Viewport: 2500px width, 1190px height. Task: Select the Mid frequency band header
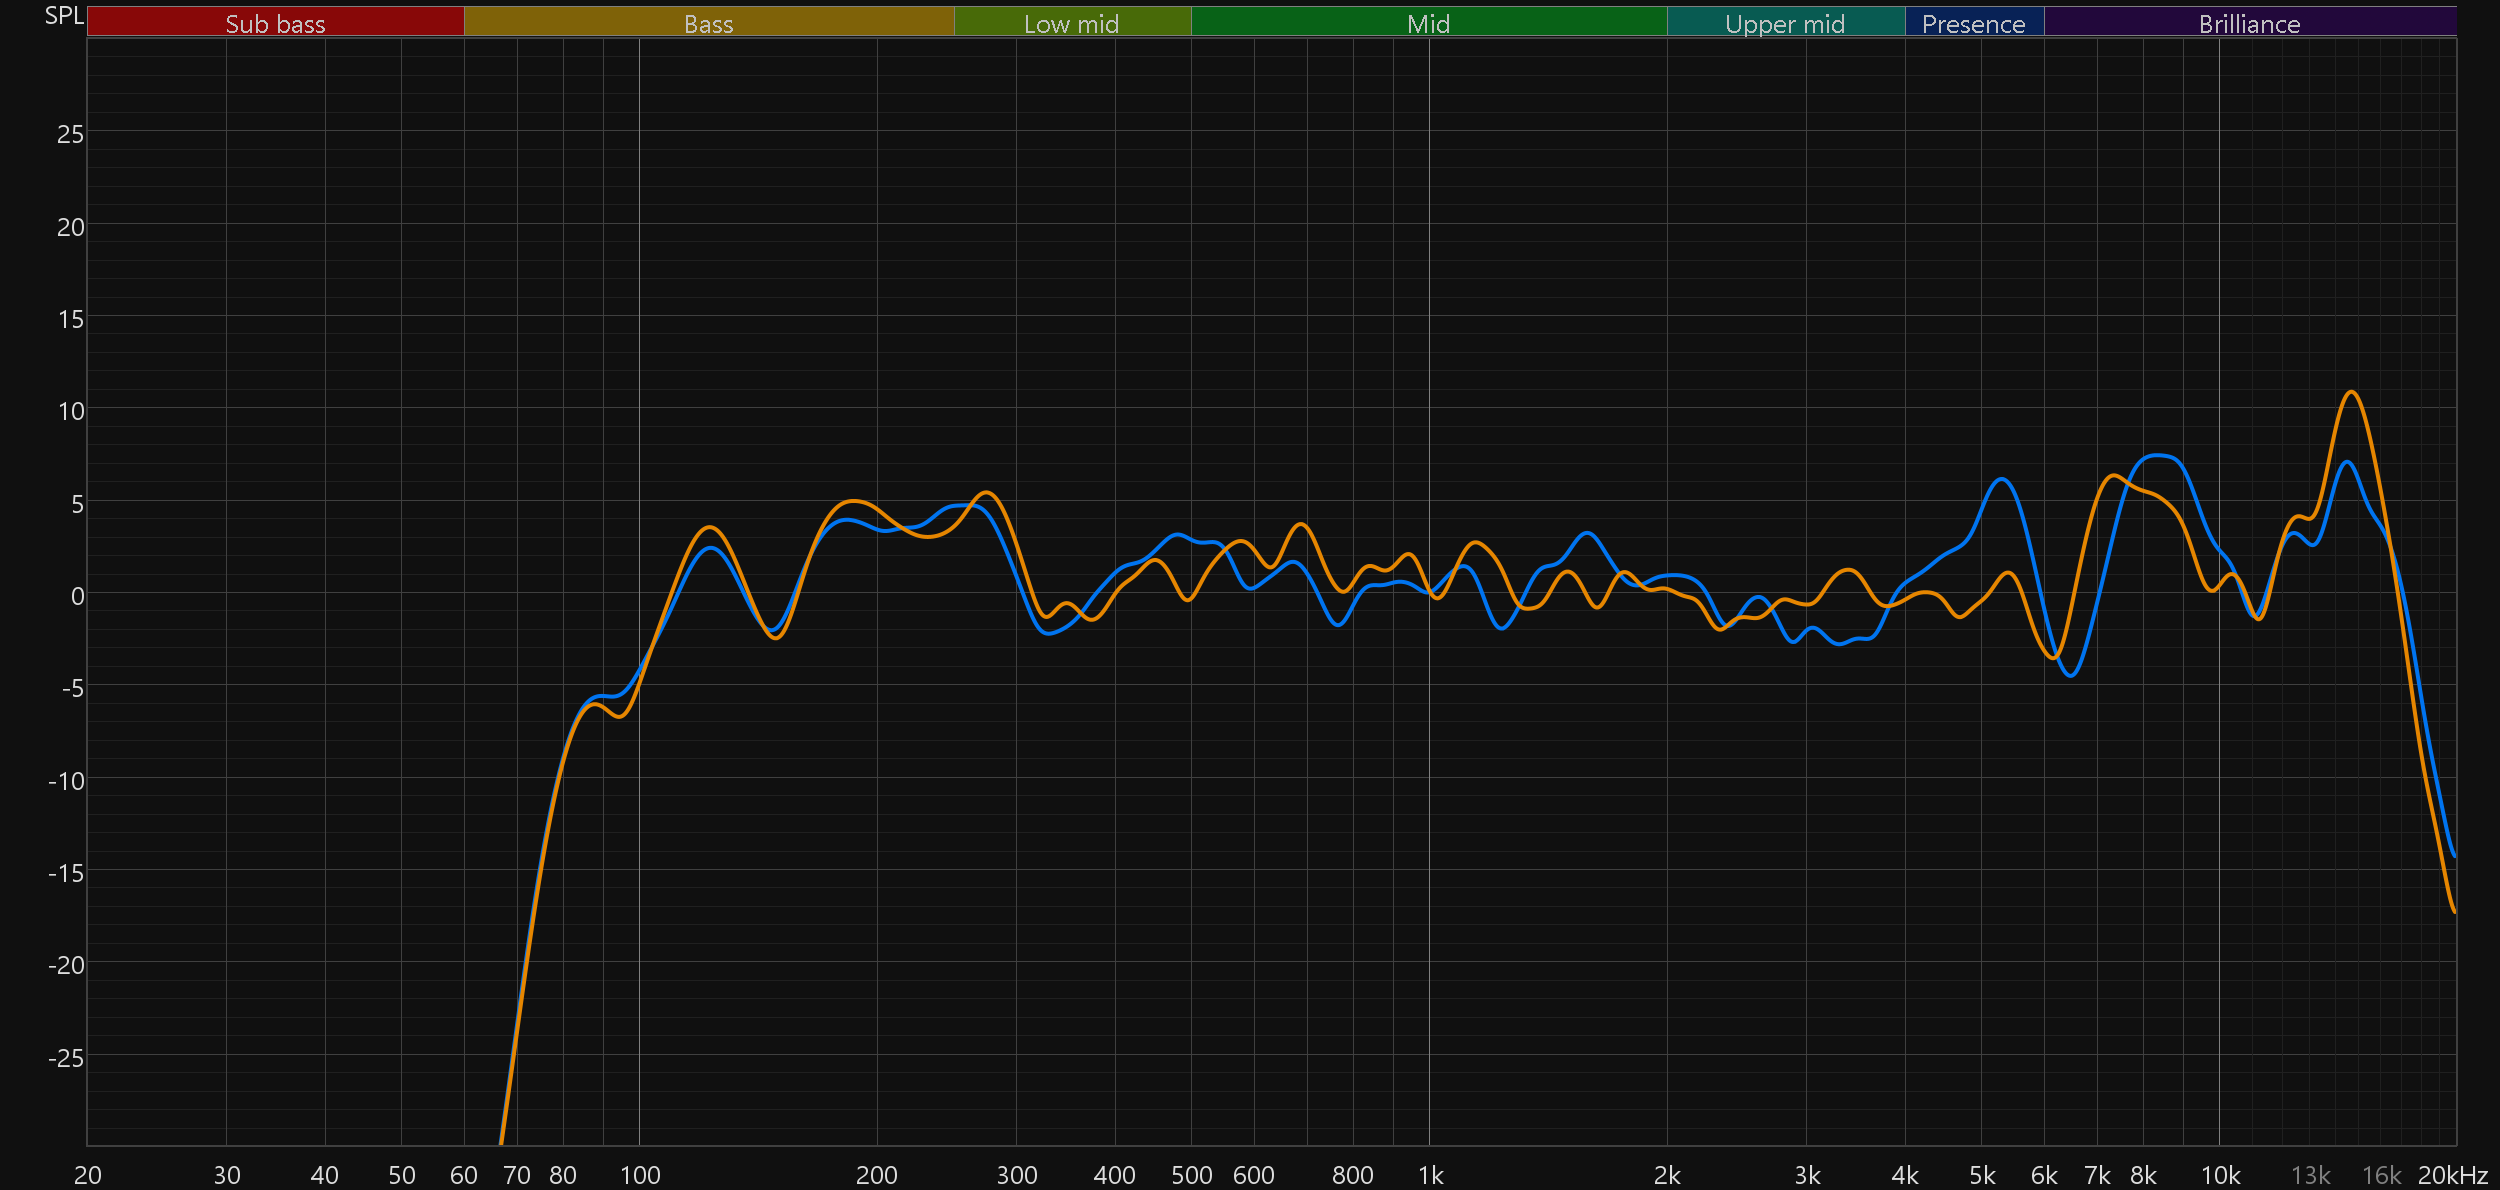[1428, 23]
